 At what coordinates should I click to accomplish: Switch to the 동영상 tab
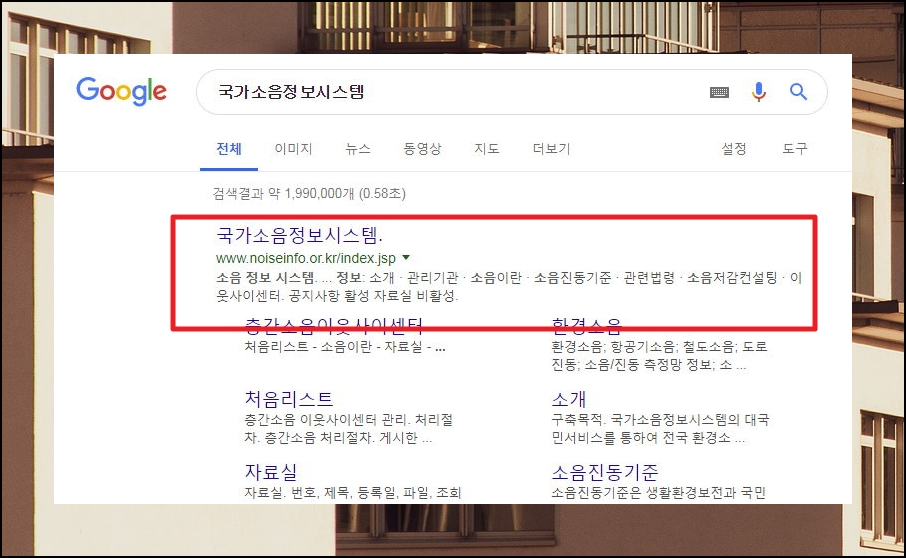[x=422, y=149]
